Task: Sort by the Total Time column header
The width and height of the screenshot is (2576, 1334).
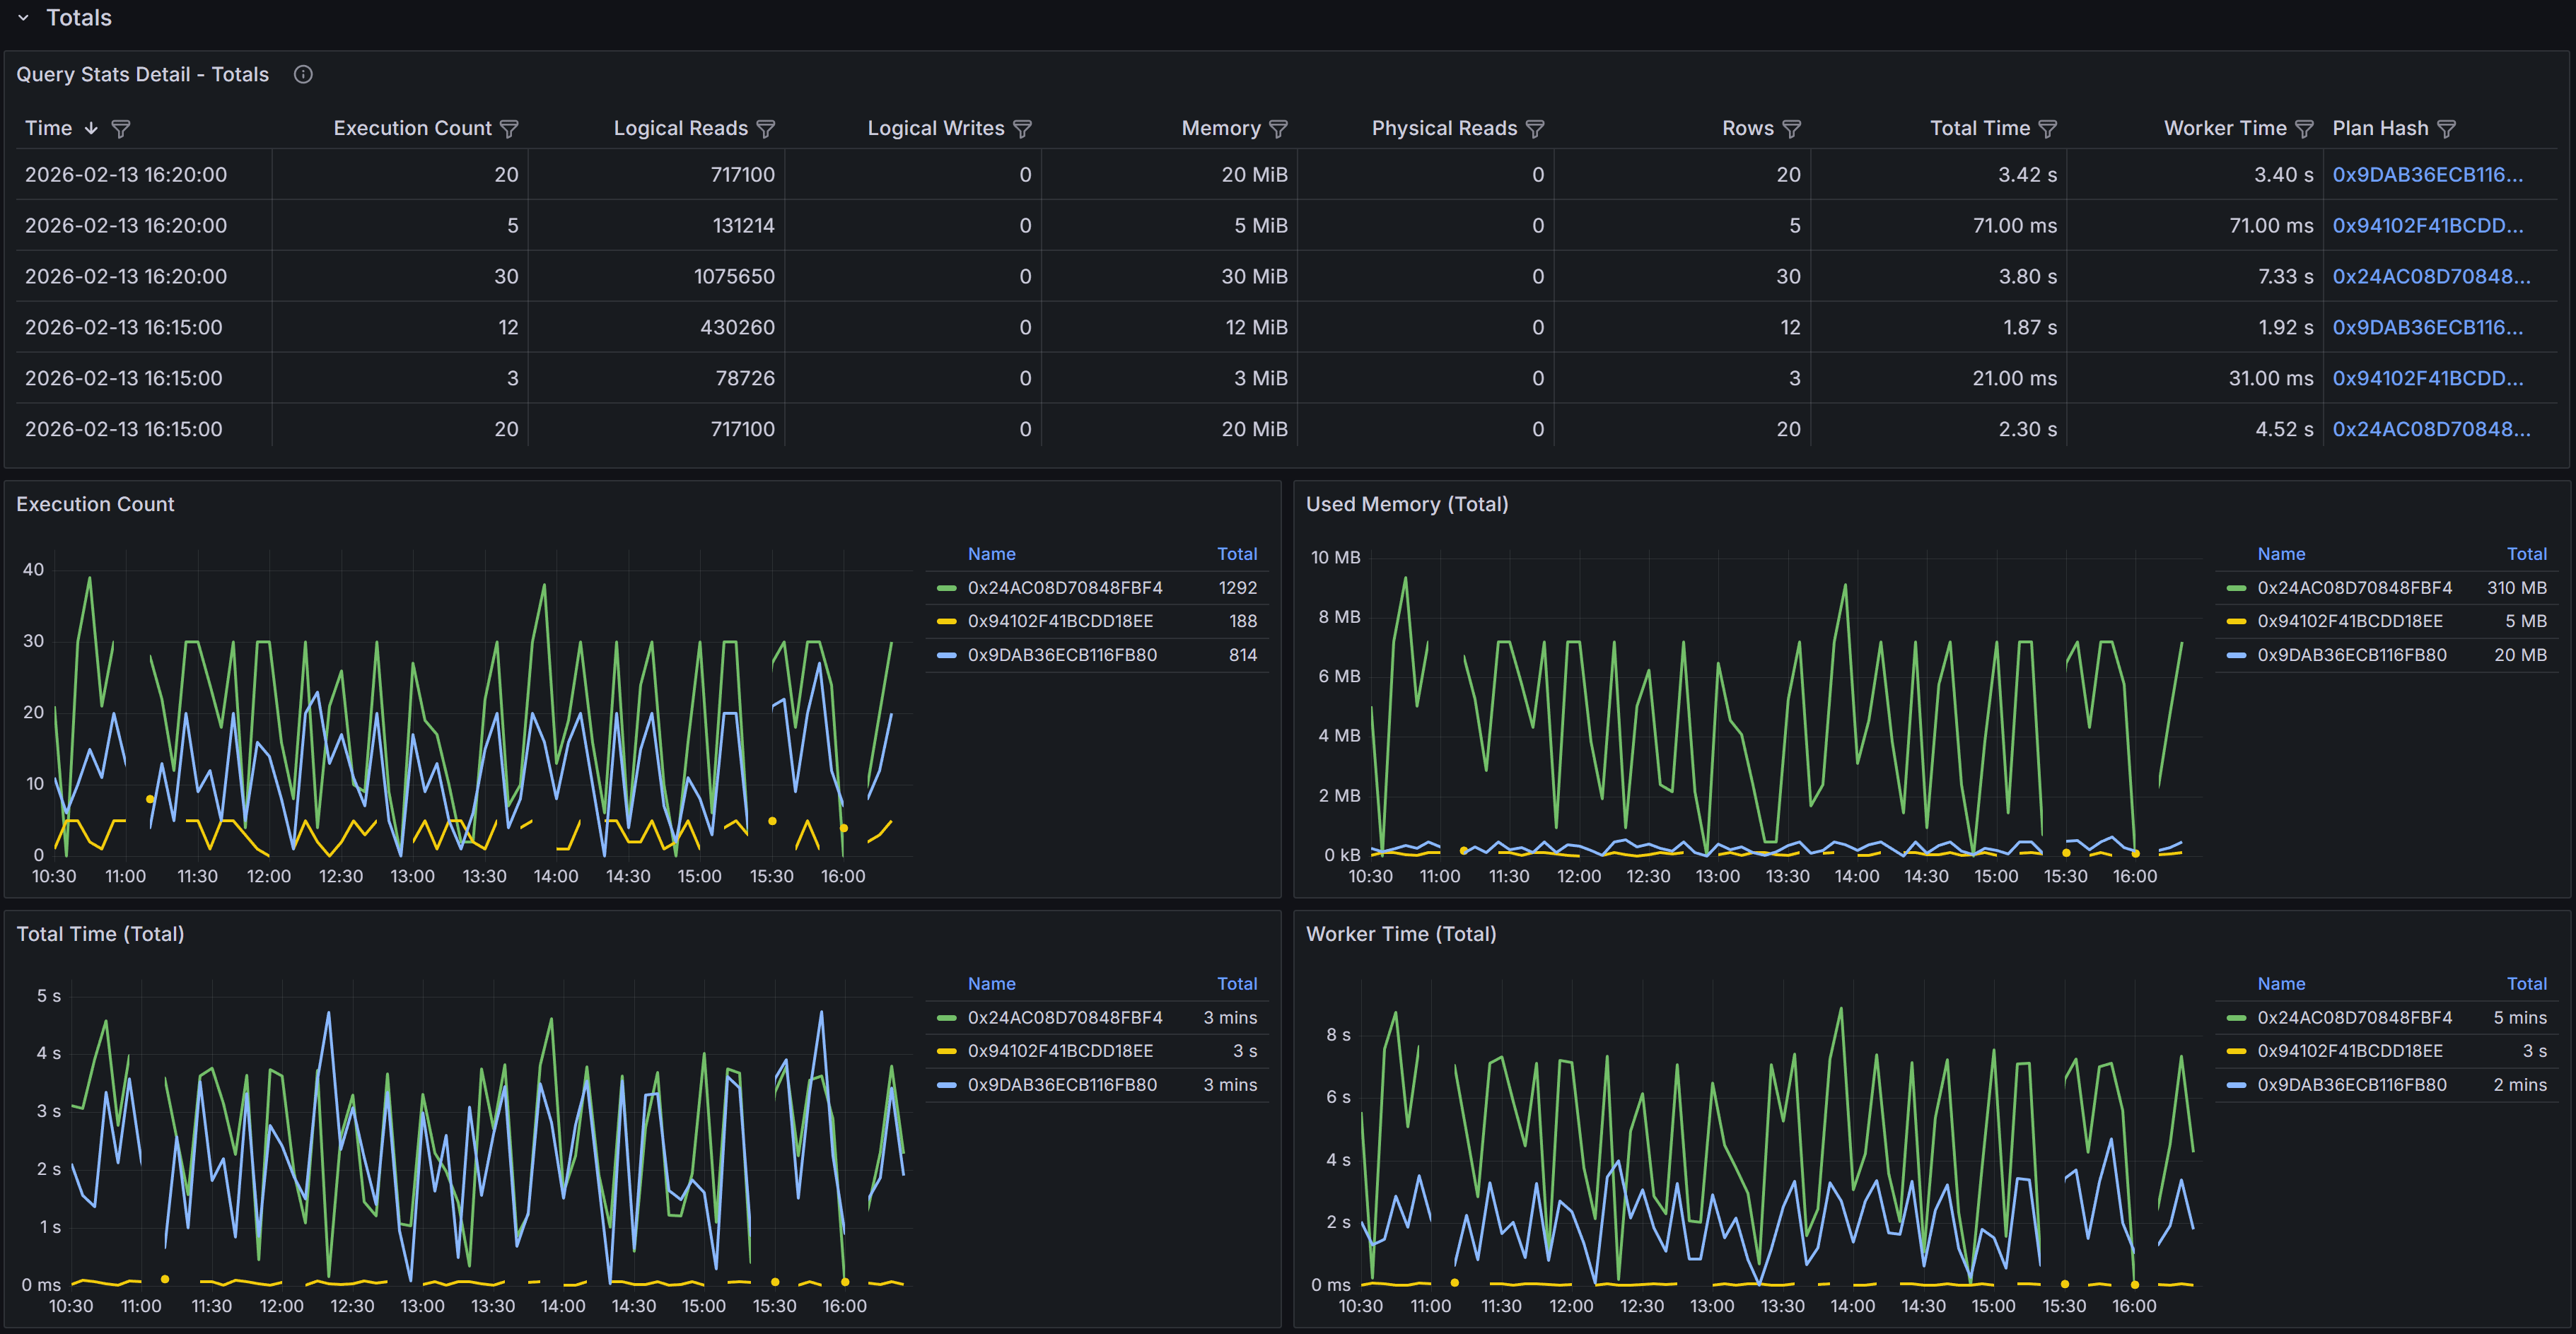Action: (x=1979, y=128)
